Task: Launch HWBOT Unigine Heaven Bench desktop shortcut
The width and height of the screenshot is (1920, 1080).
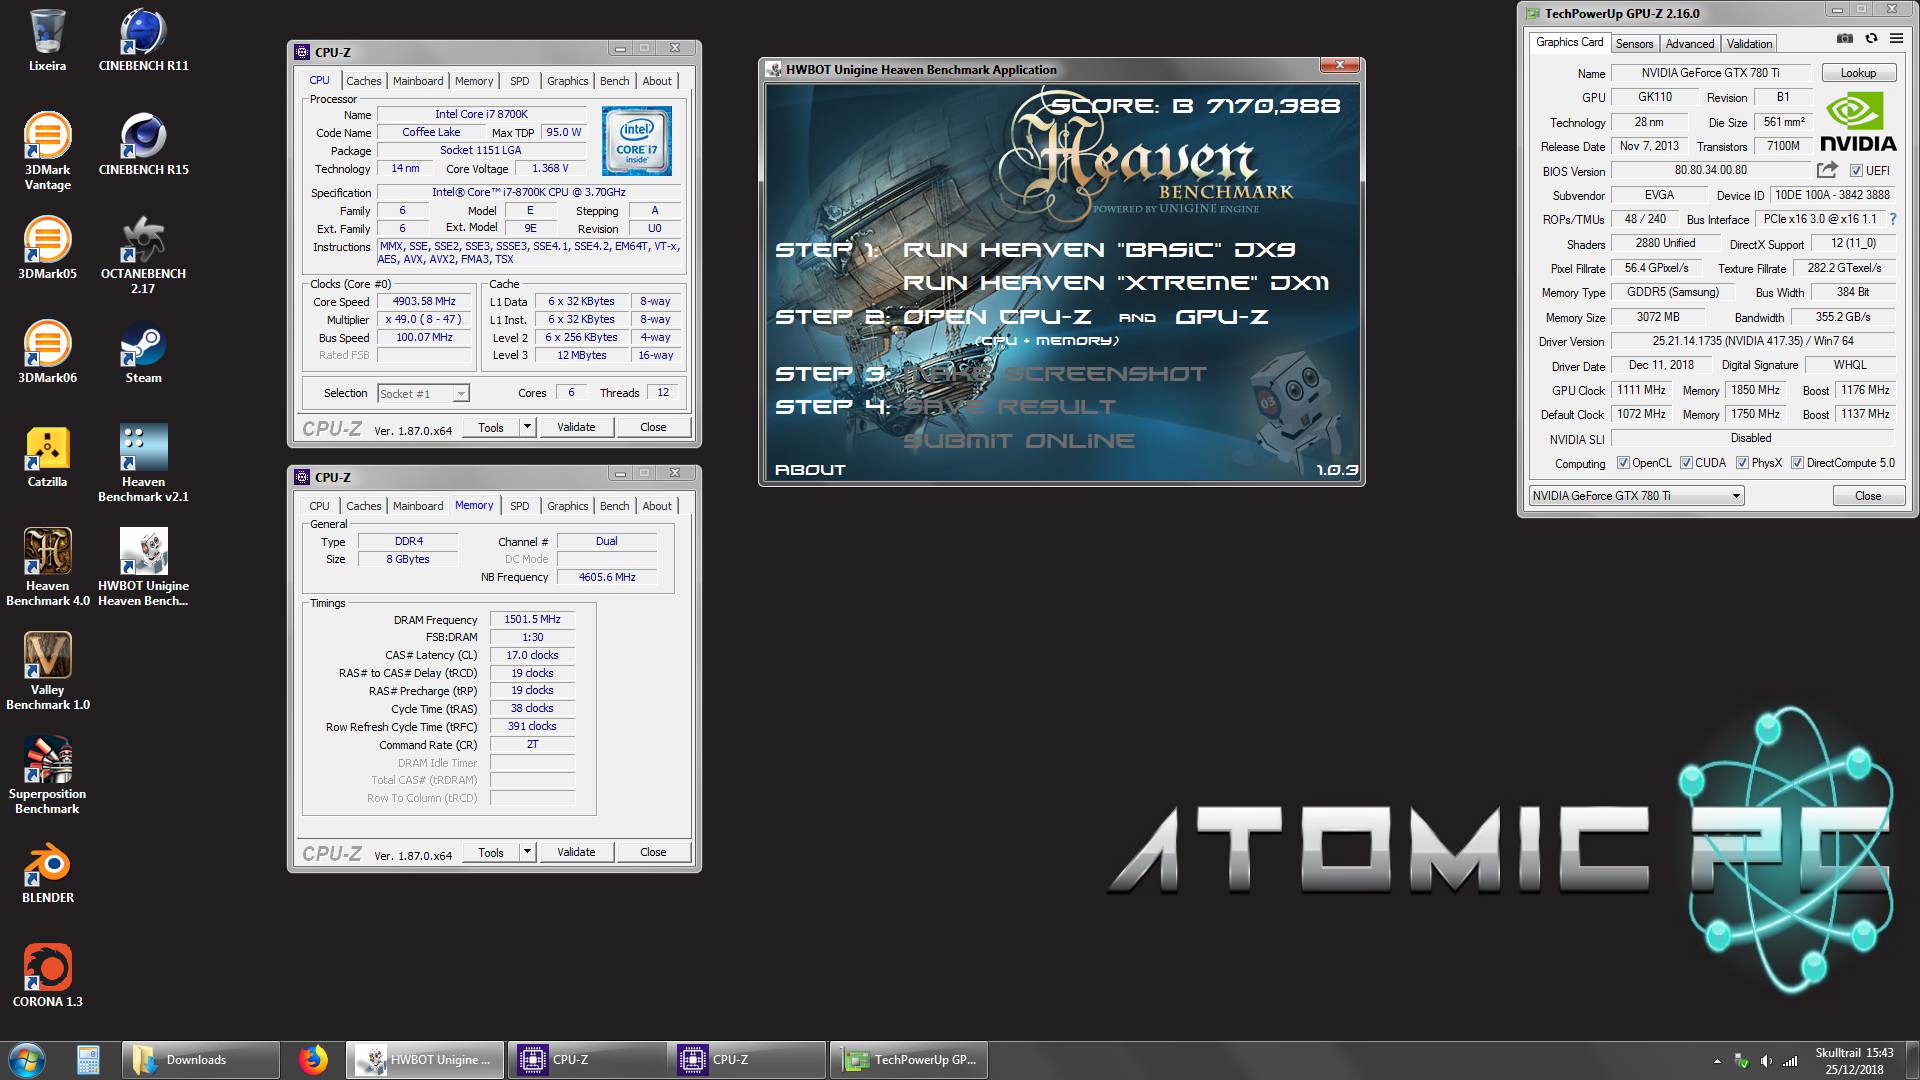Action: pyautogui.click(x=143, y=567)
